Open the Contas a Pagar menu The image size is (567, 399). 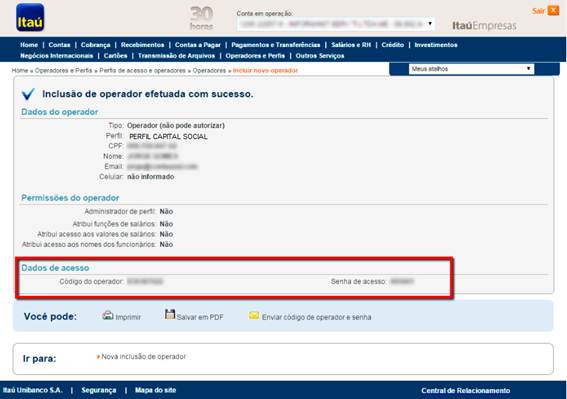click(x=198, y=45)
